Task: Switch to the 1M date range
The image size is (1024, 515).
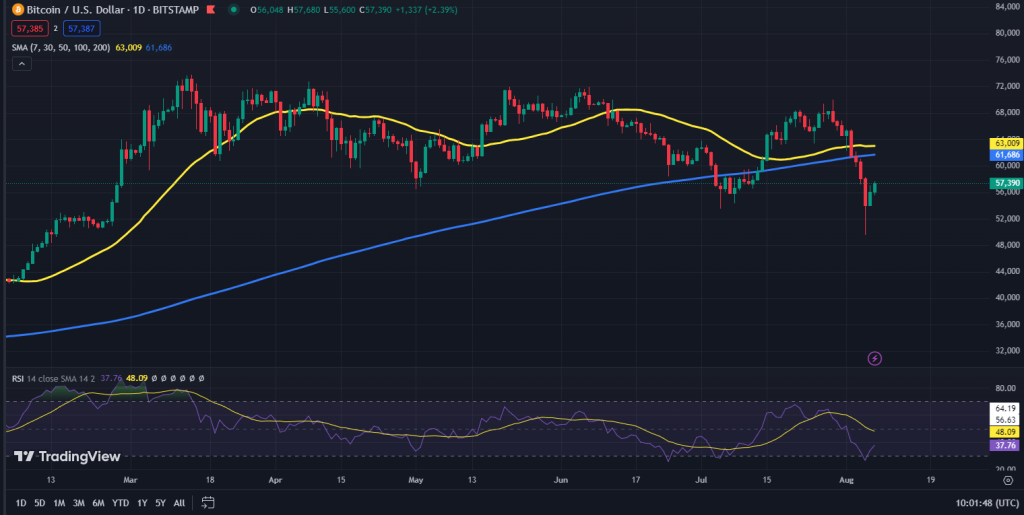Action: [59, 503]
